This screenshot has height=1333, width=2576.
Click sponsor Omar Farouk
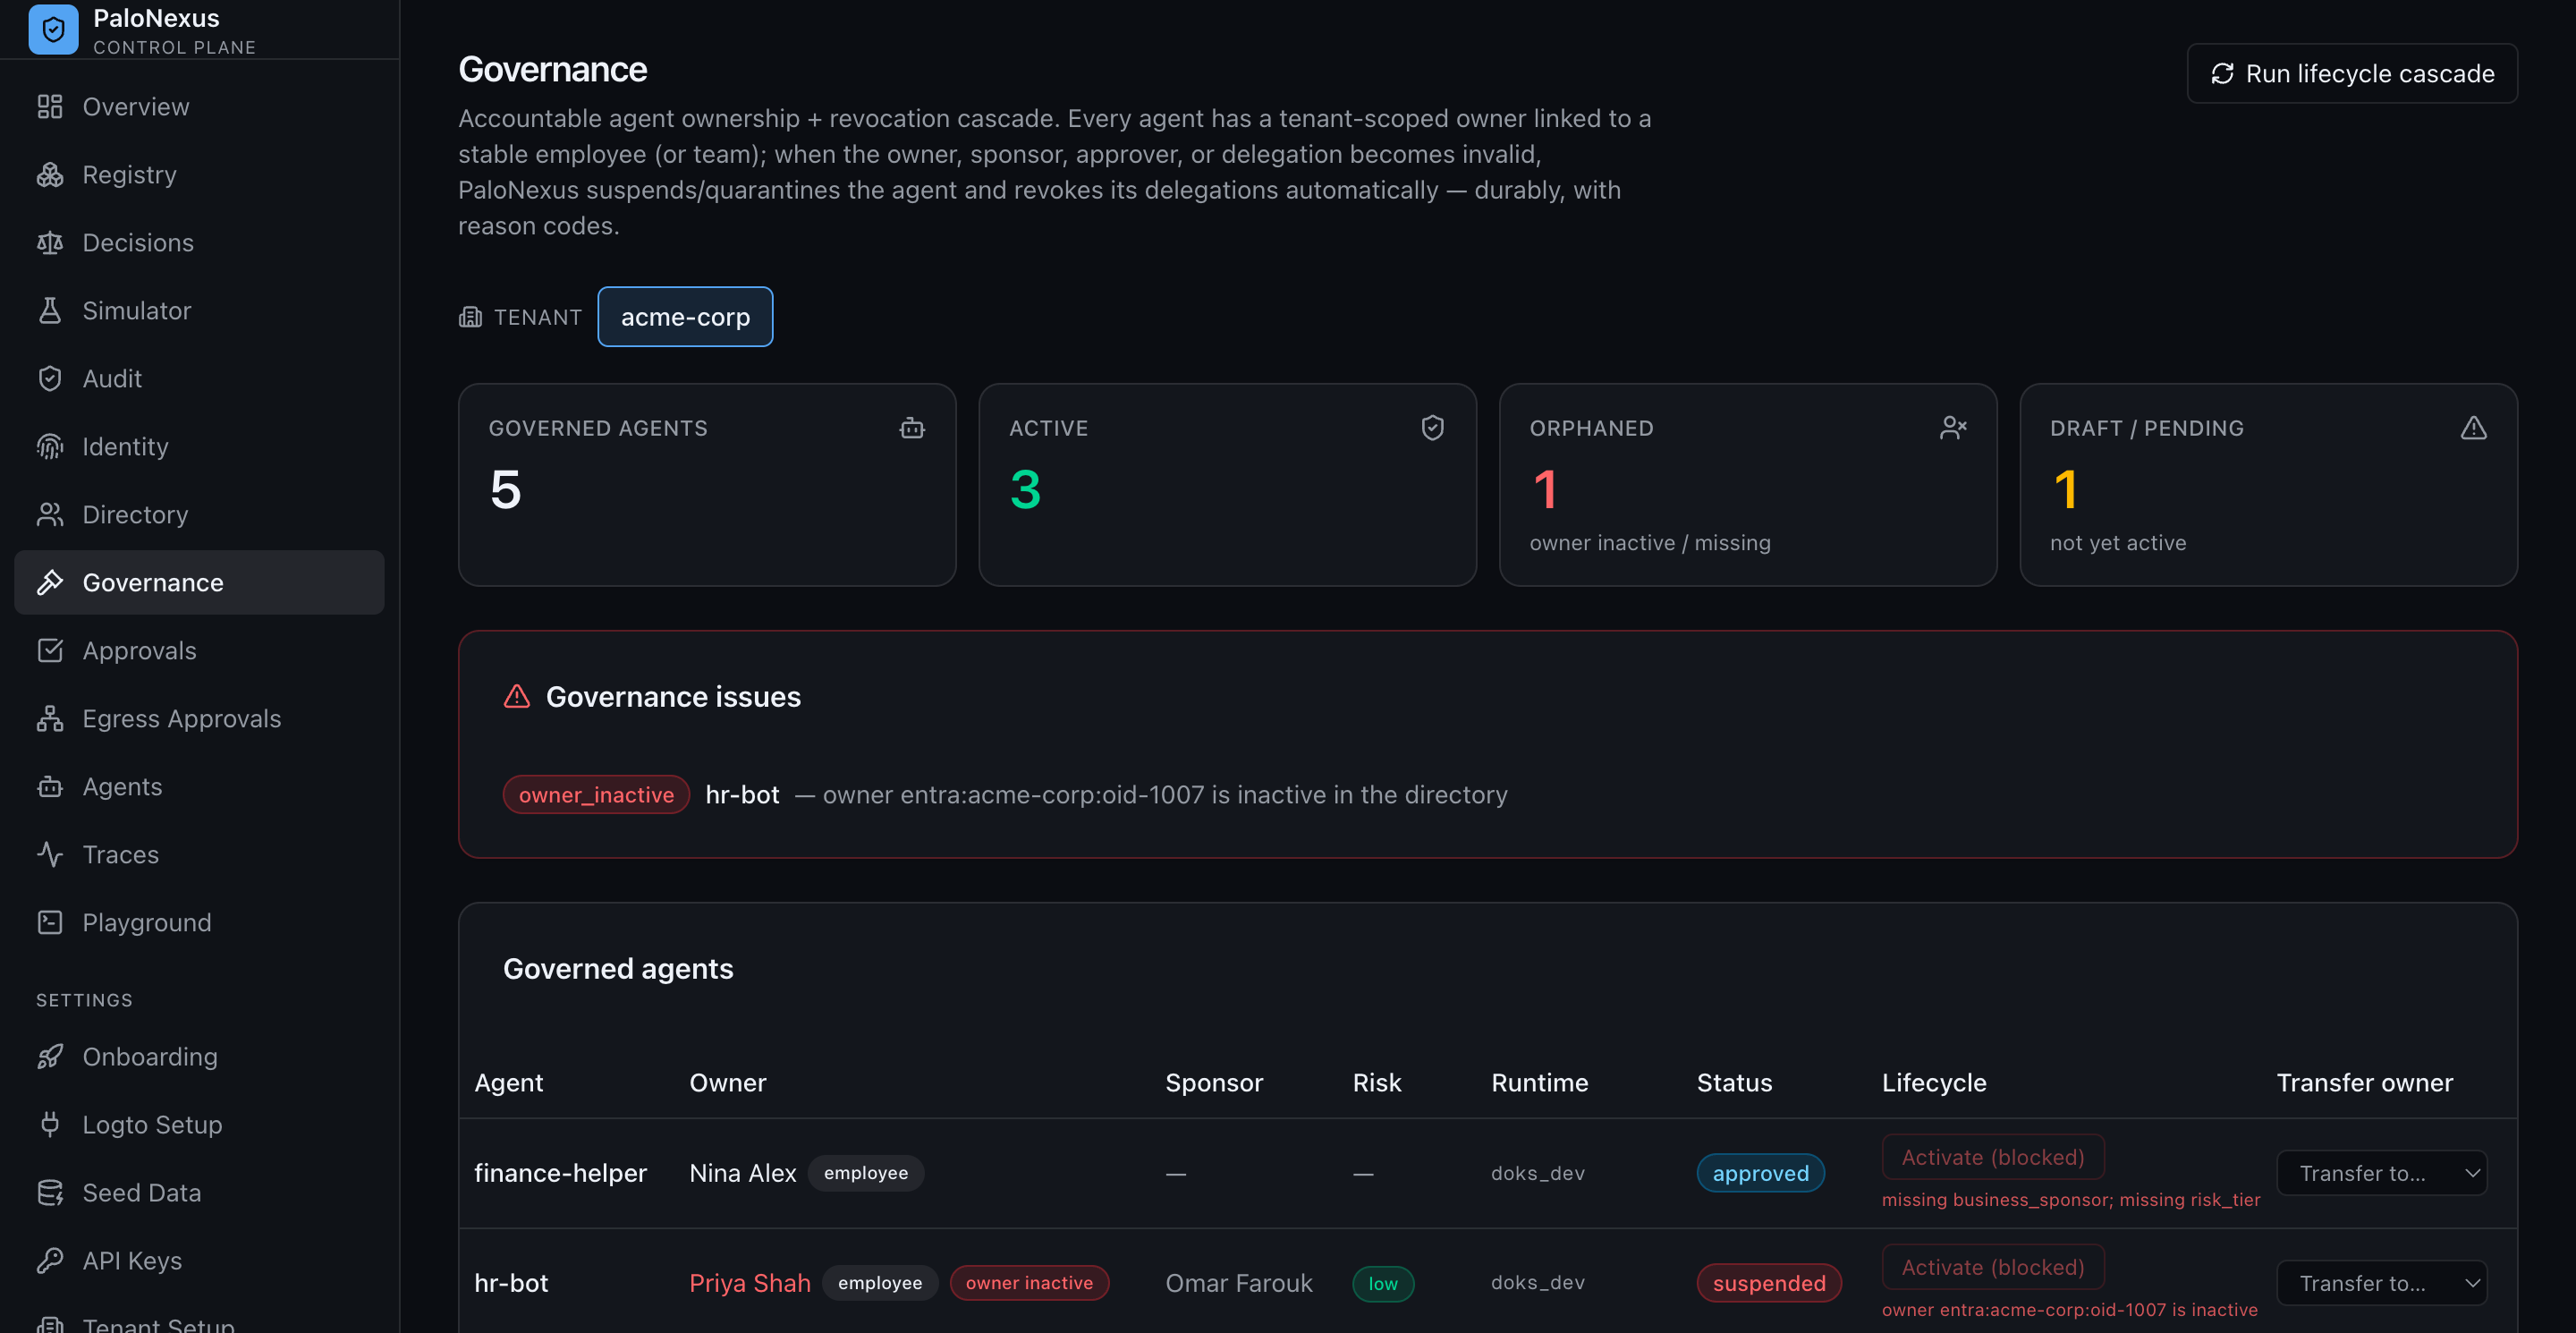pos(1238,1283)
